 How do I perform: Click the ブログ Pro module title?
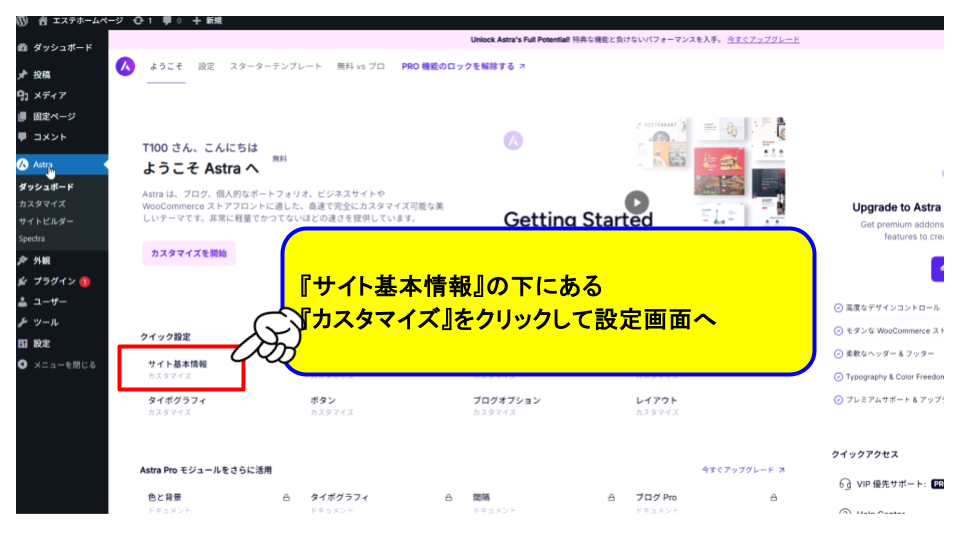click(656, 497)
